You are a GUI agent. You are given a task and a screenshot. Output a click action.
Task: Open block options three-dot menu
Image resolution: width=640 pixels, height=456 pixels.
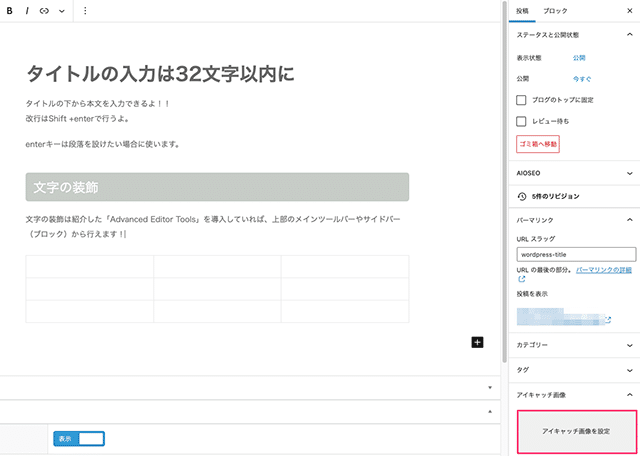[x=85, y=10]
